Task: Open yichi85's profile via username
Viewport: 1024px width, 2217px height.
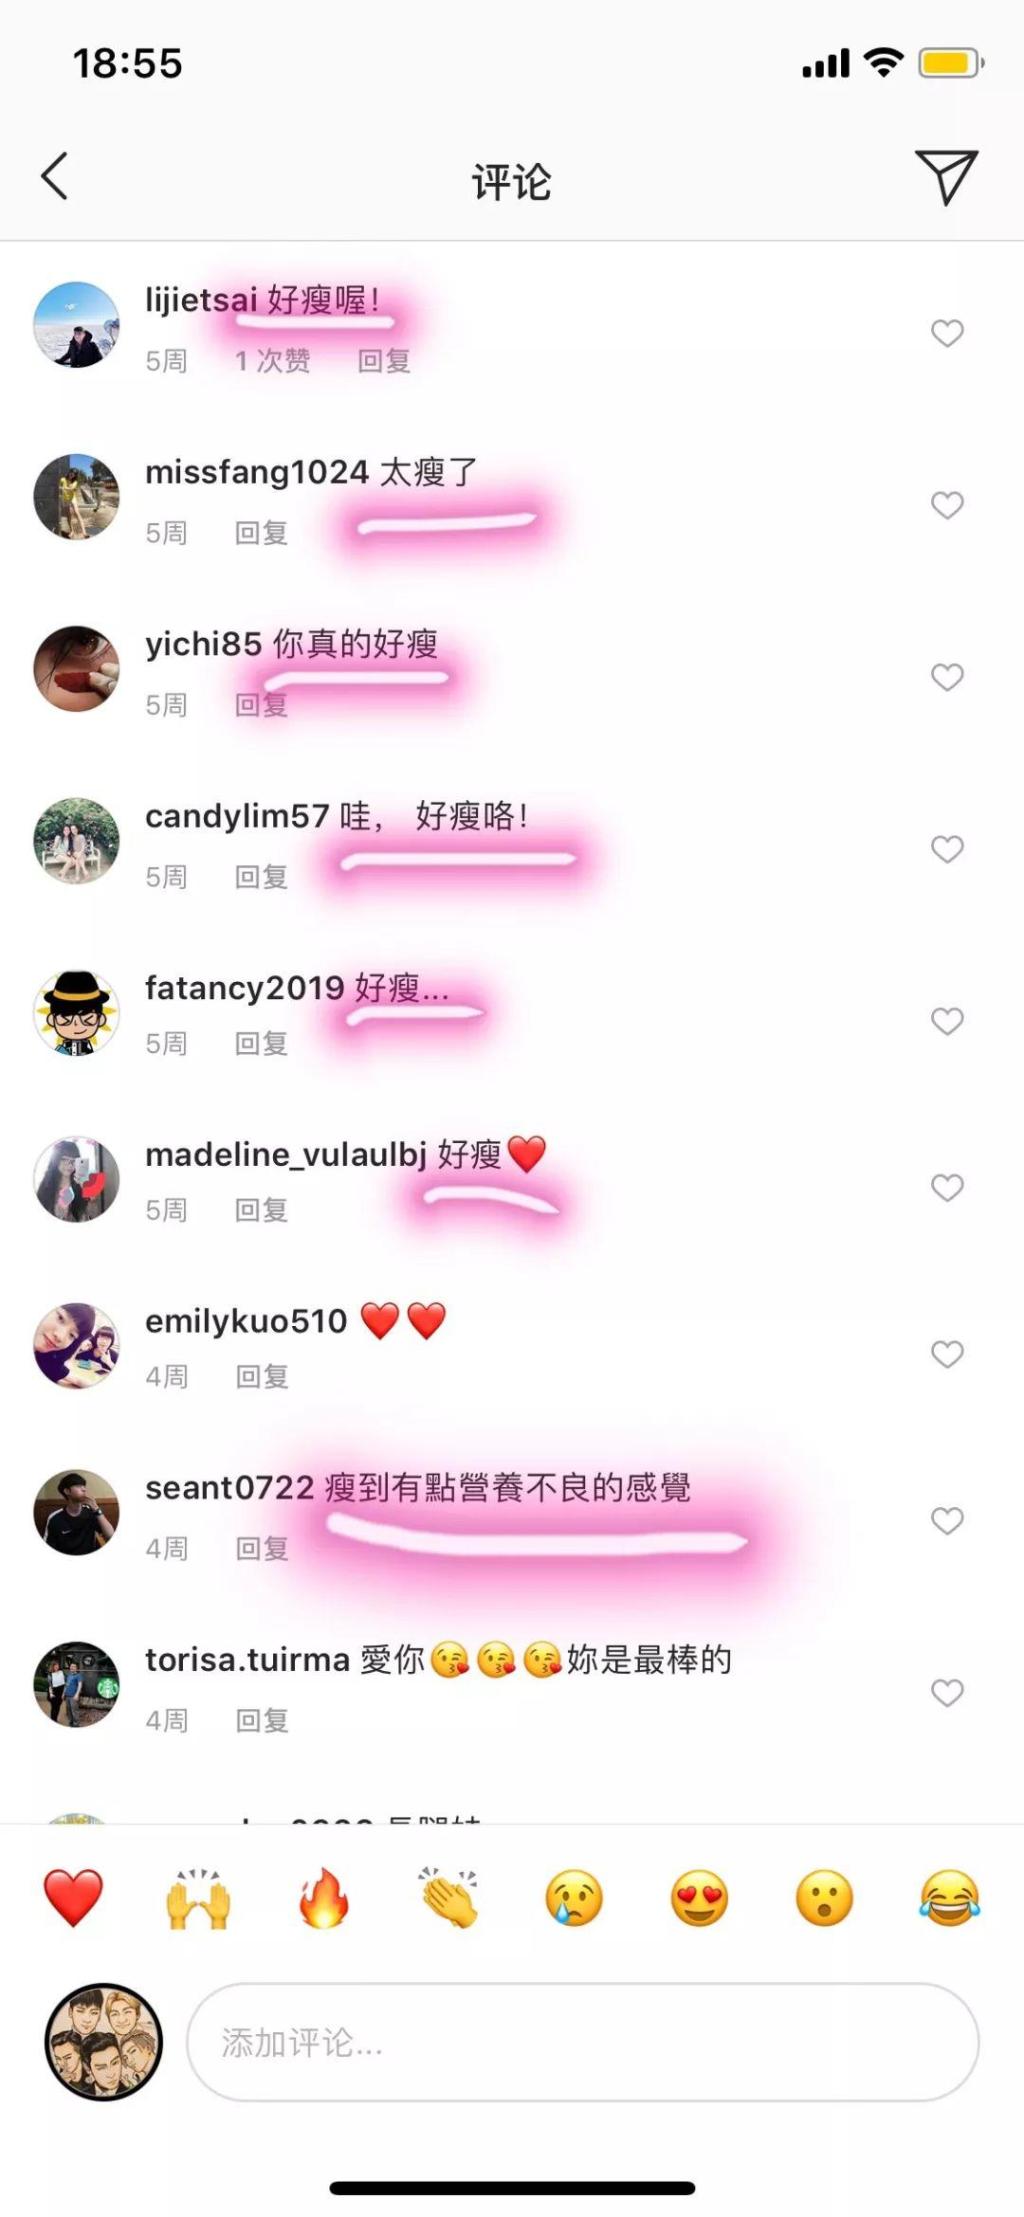Action: click(x=203, y=644)
